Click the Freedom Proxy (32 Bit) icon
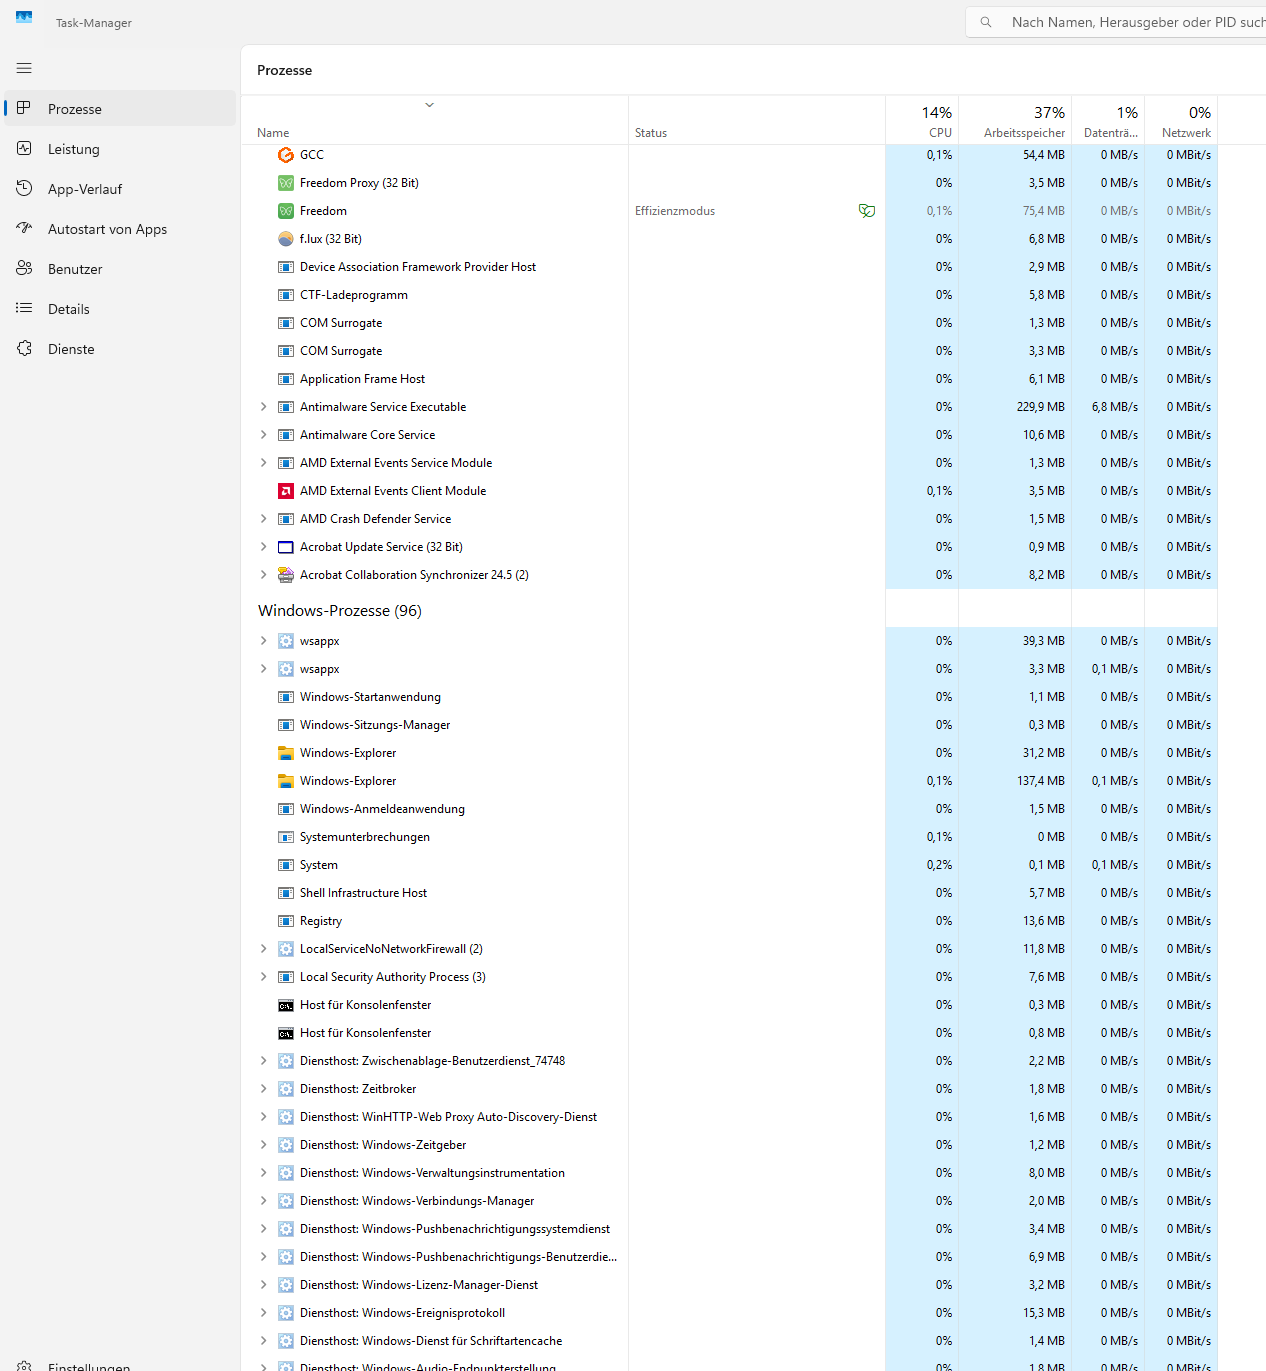The width and height of the screenshot is (1266, 1371). click(x=286, y=183)
